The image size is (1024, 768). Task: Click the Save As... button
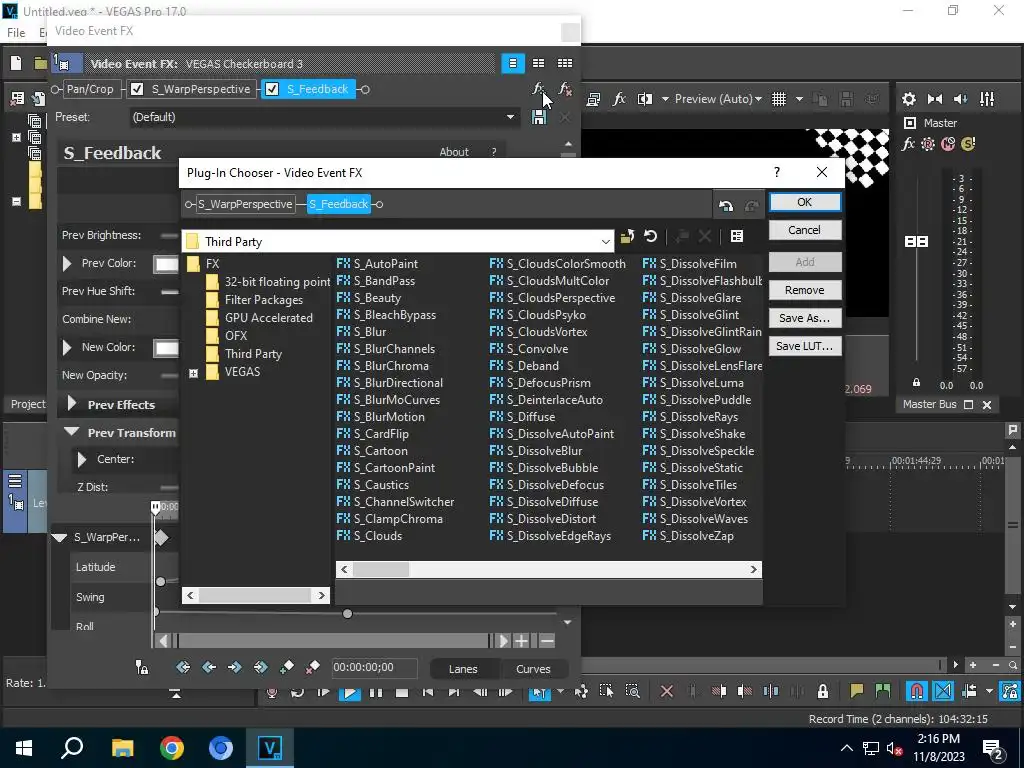(x=805, y=318)
